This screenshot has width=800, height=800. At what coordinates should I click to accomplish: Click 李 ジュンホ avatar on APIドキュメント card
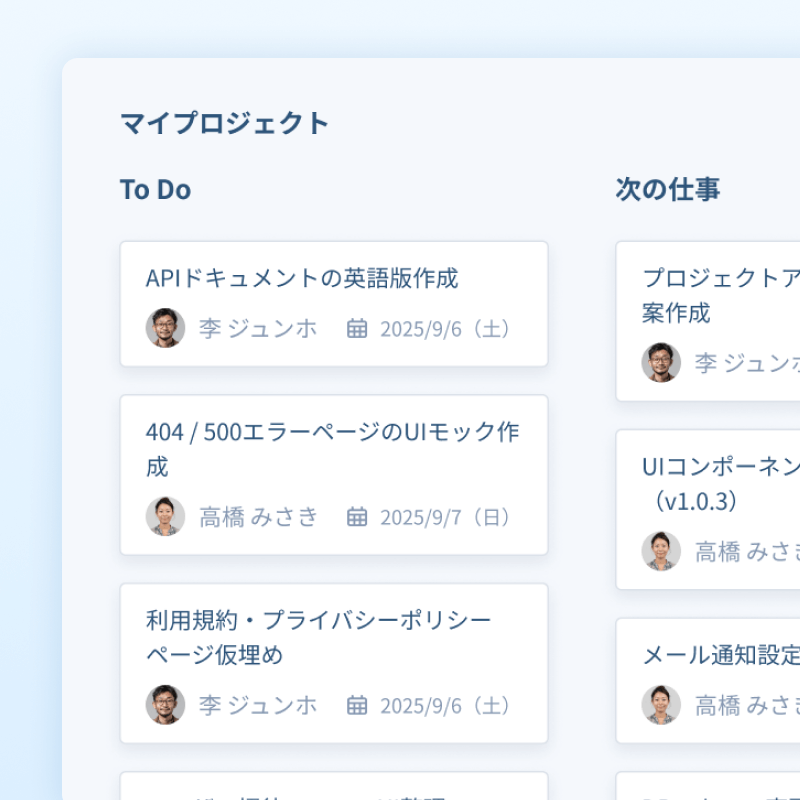(x=165, y=328)
